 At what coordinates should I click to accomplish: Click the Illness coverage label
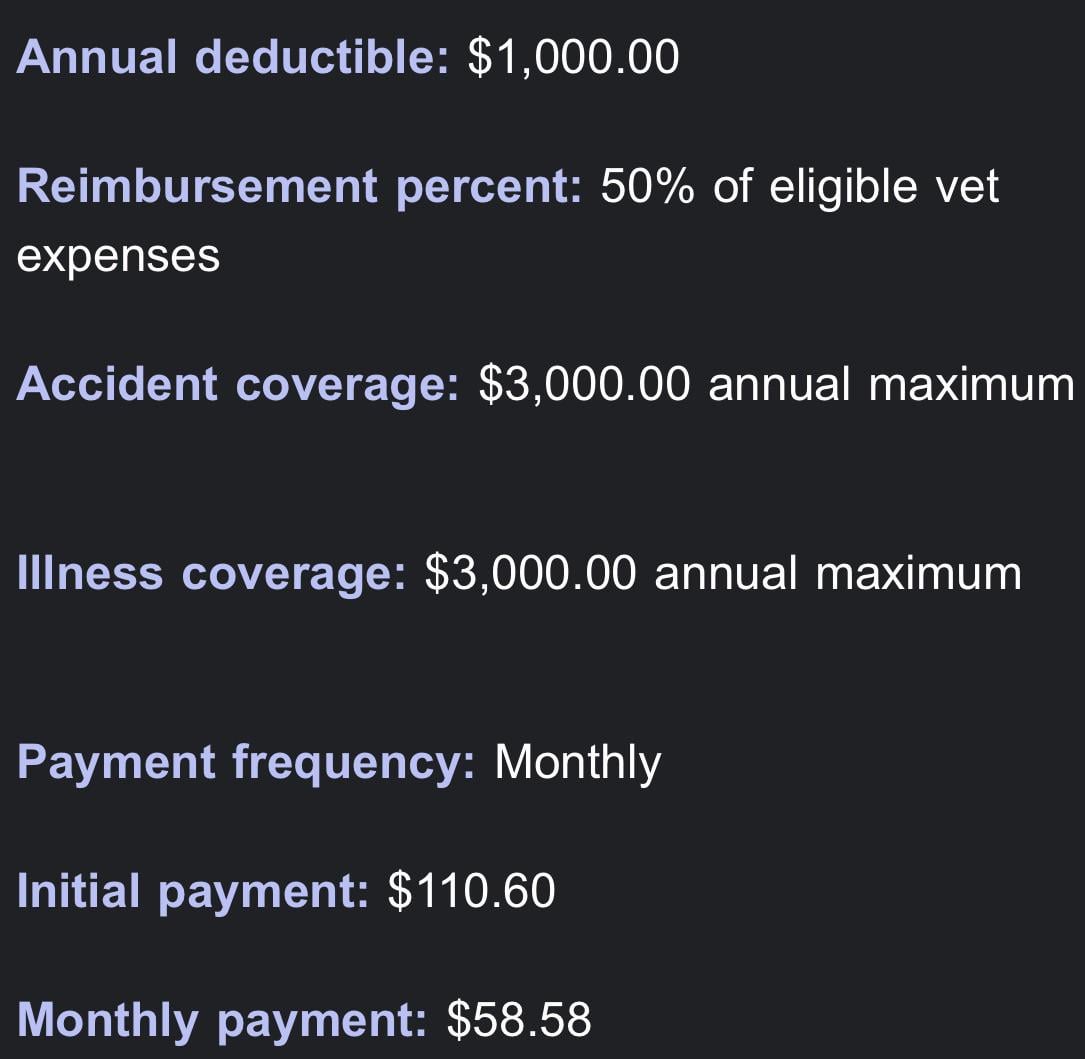pos(211,574)
